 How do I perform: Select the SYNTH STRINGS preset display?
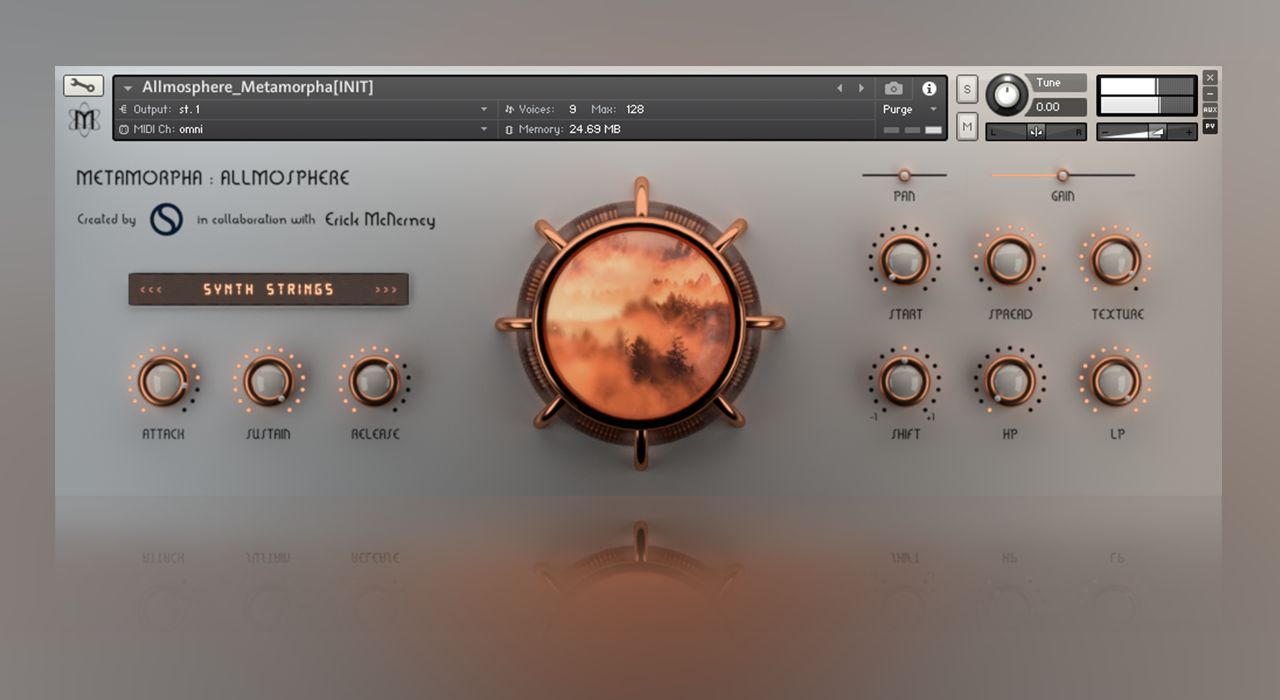268,289
